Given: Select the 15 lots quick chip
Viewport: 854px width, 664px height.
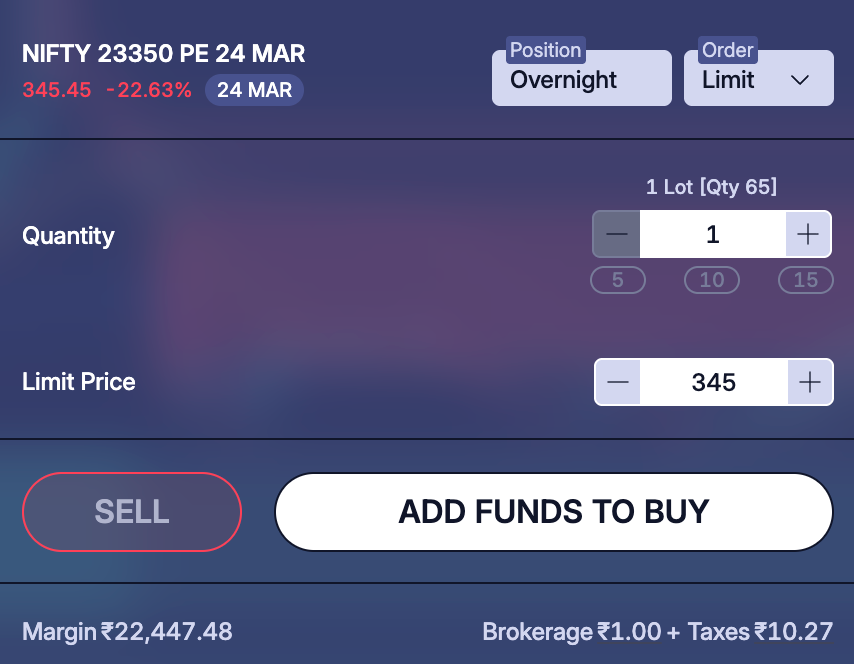Looking at the screenshot, I should point(806,280).
